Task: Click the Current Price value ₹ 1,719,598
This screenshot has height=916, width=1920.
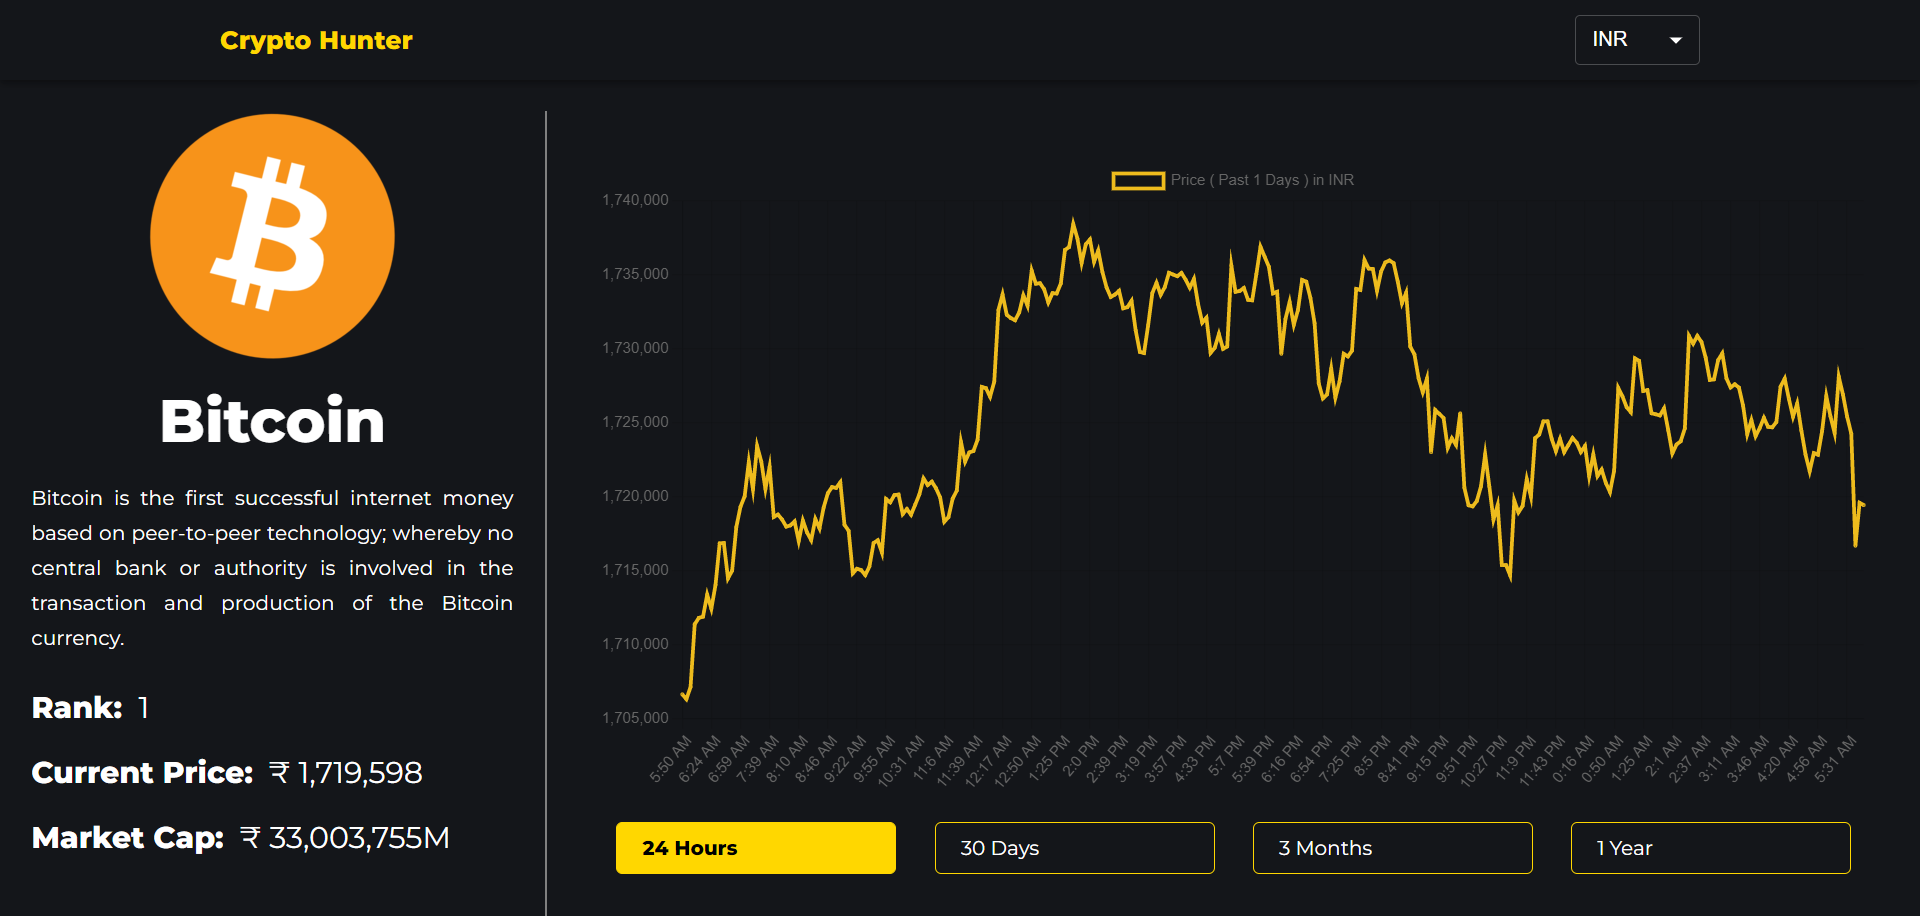Action: click(348, 772)
